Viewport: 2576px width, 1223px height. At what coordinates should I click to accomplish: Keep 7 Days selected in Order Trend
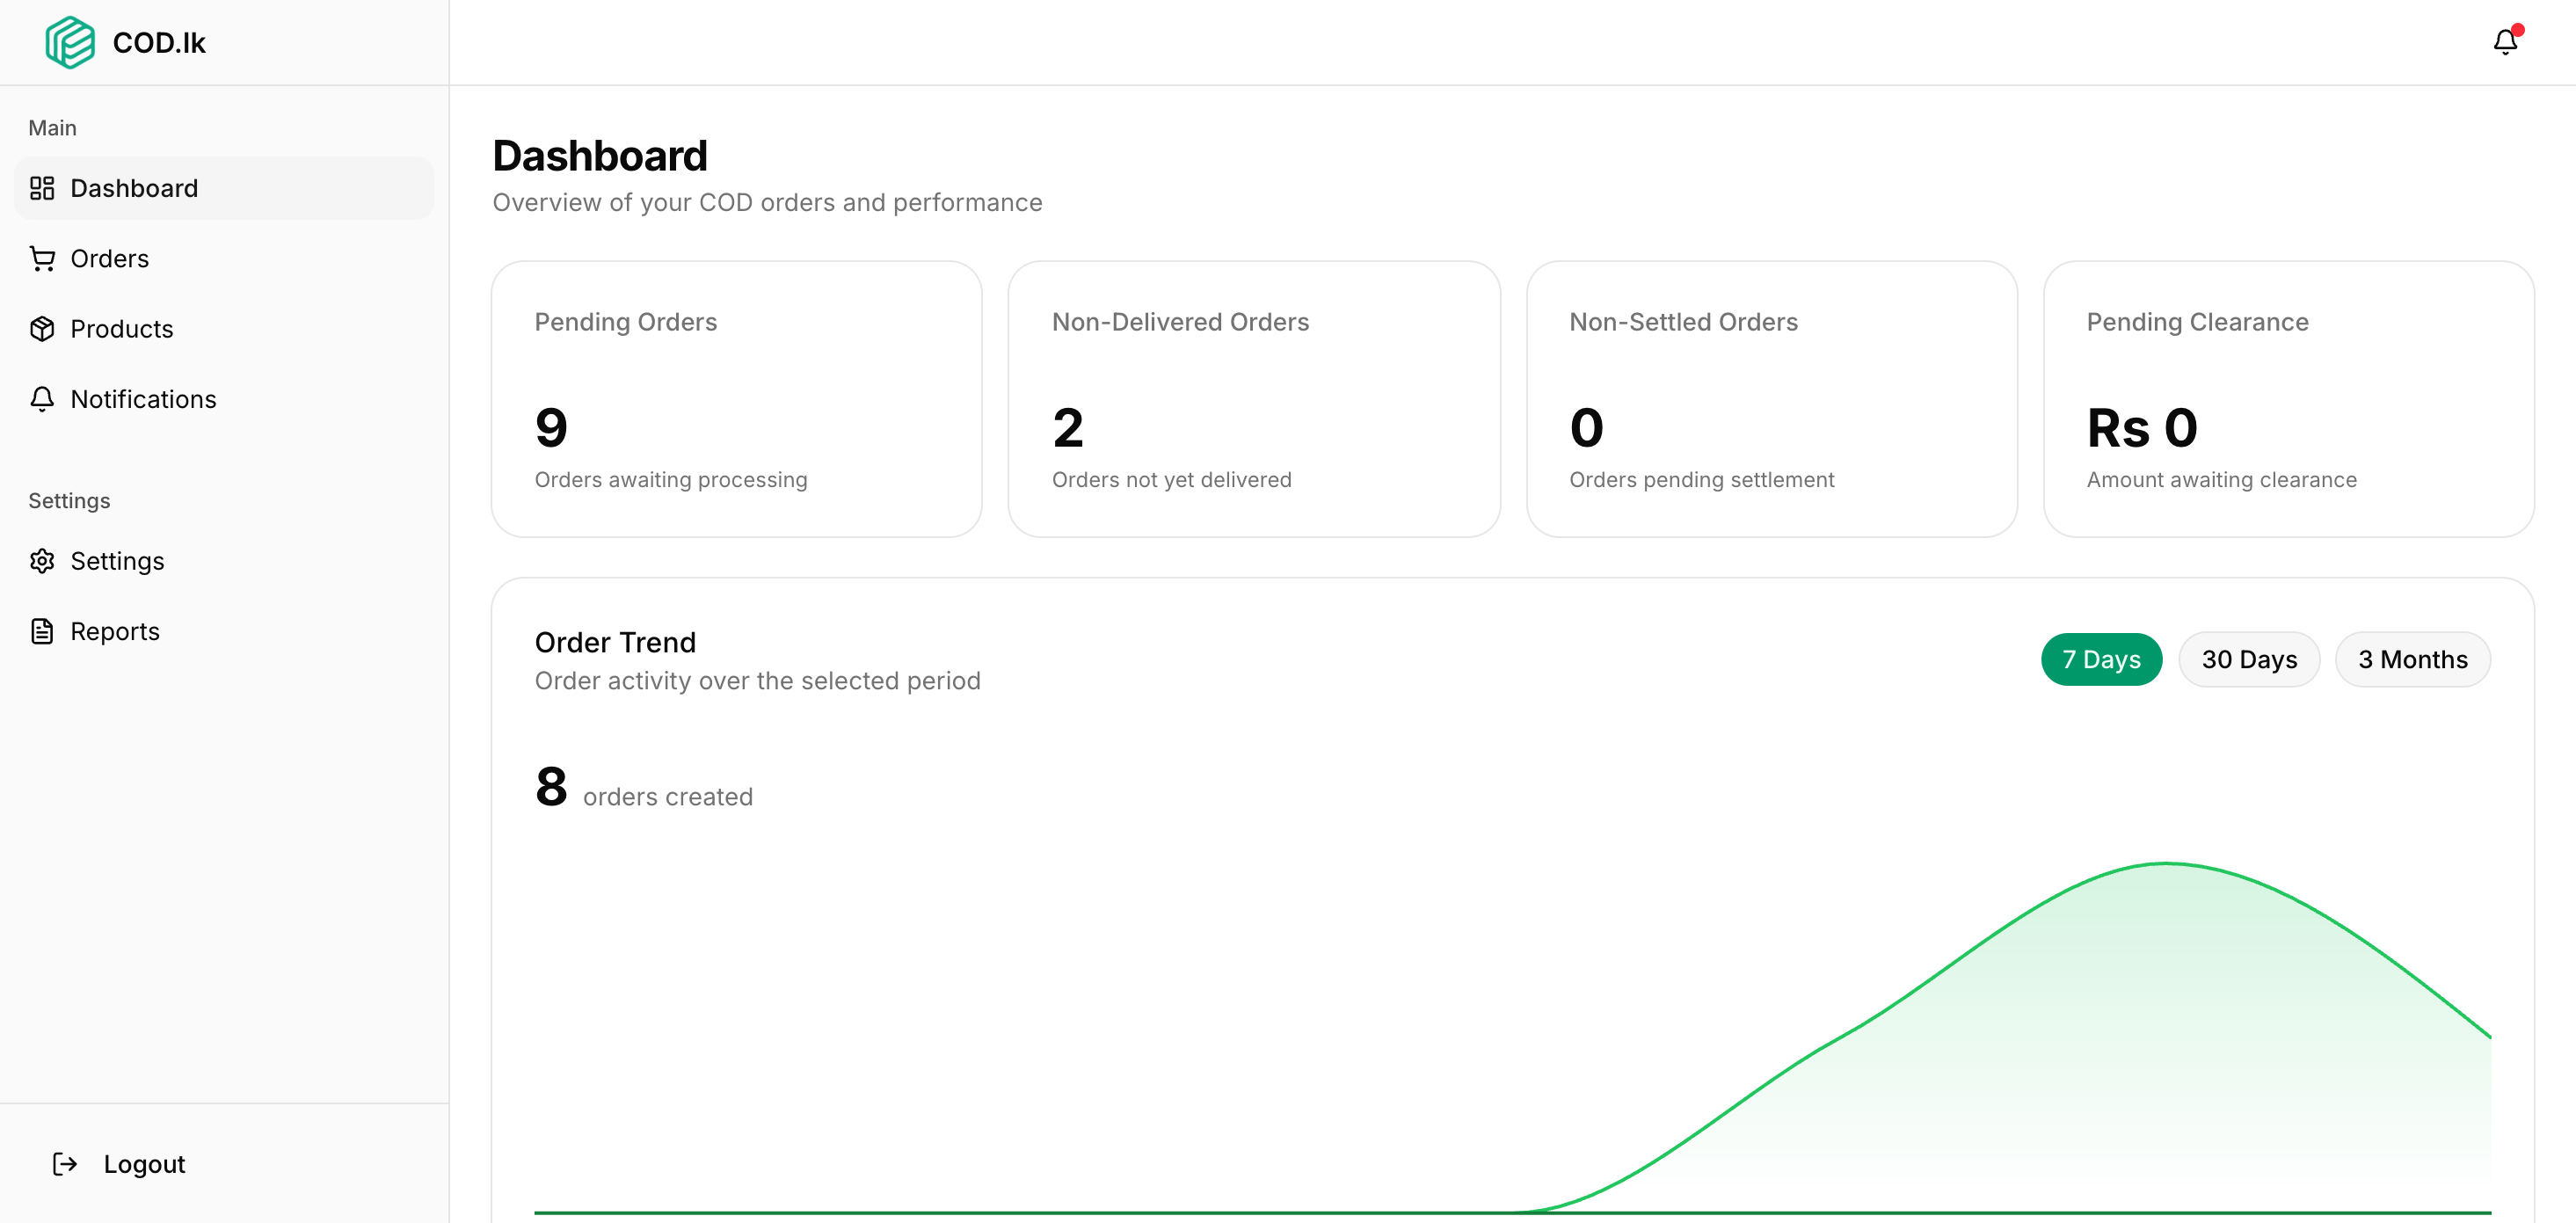click(x=2101, y=659)
